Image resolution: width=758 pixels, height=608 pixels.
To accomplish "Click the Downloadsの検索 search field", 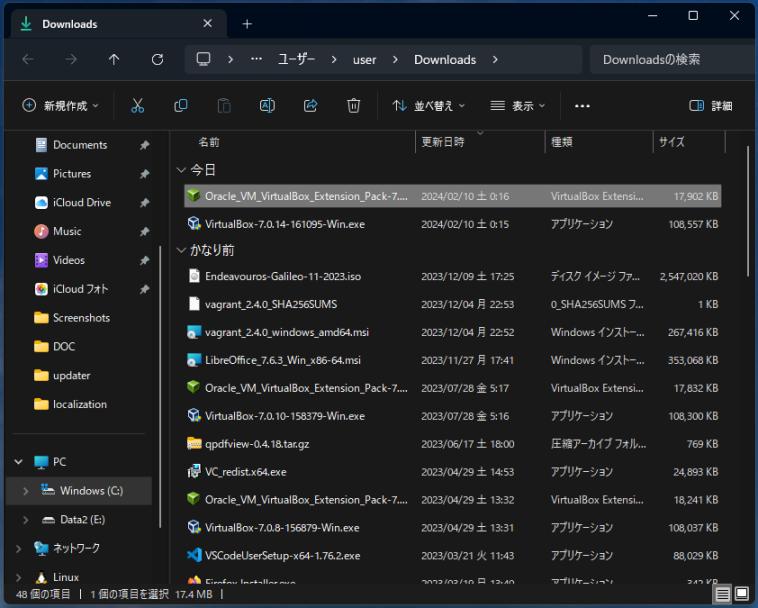I will click(672, 59).
